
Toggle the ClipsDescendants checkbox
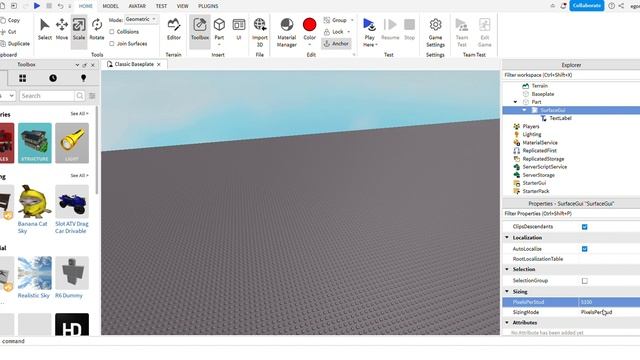pyautogui.click(x=584, y=227)
